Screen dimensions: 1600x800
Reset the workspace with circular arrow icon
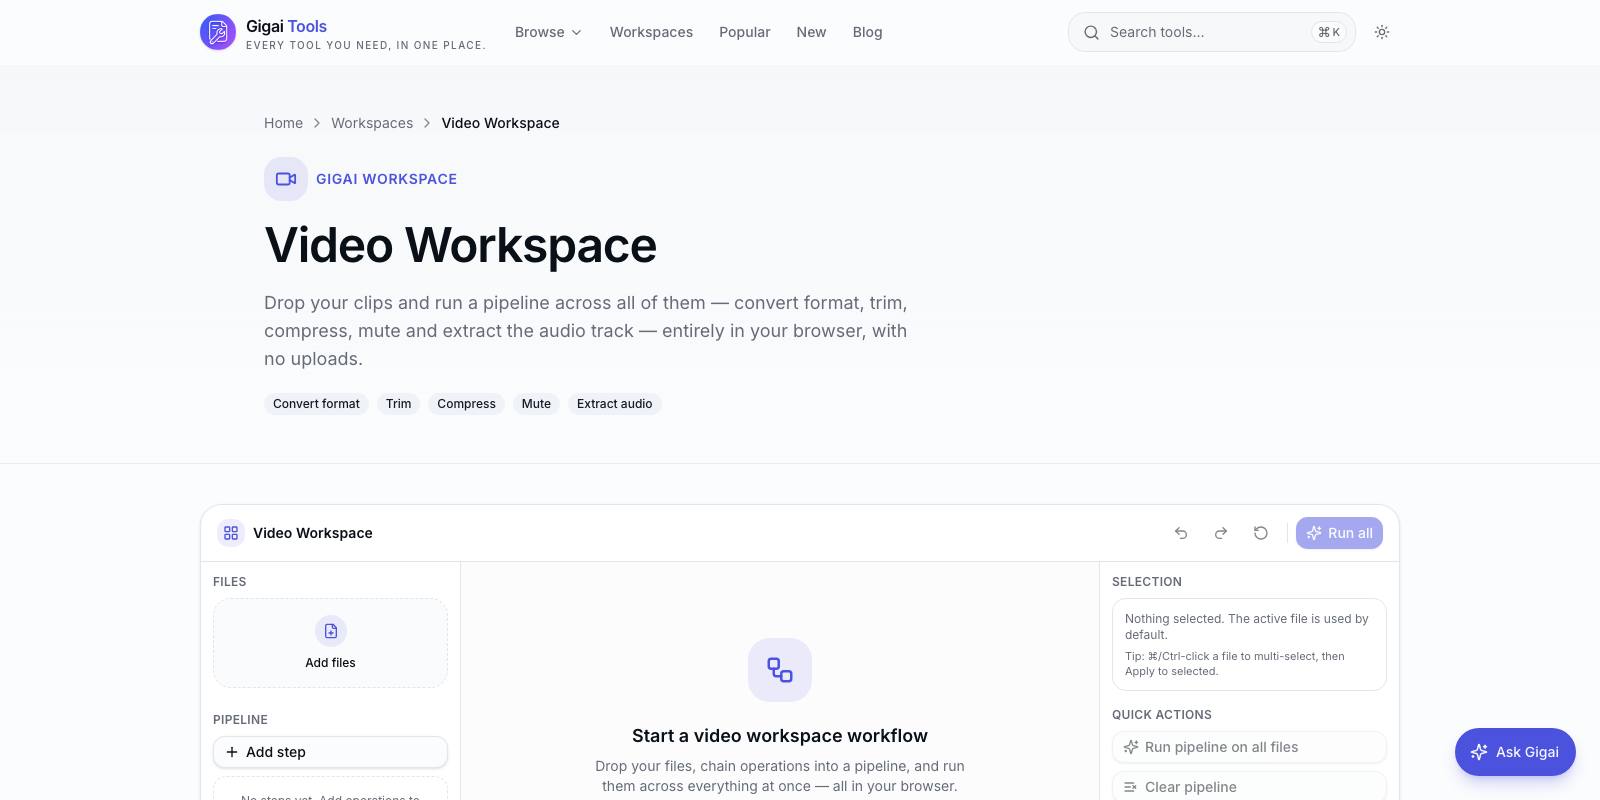pos(1261,533)
